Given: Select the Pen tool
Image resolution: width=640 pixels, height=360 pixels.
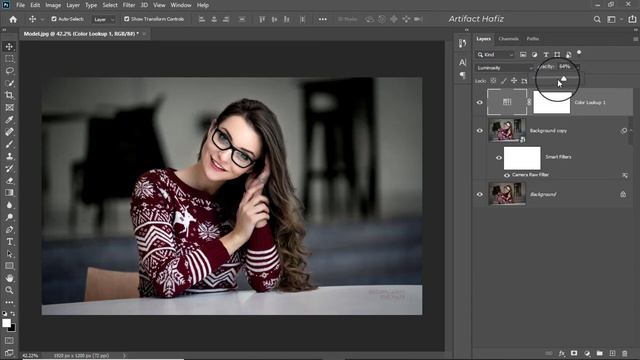Looking at the screenshot, I should pyautogui.click(x=9, y=229).
